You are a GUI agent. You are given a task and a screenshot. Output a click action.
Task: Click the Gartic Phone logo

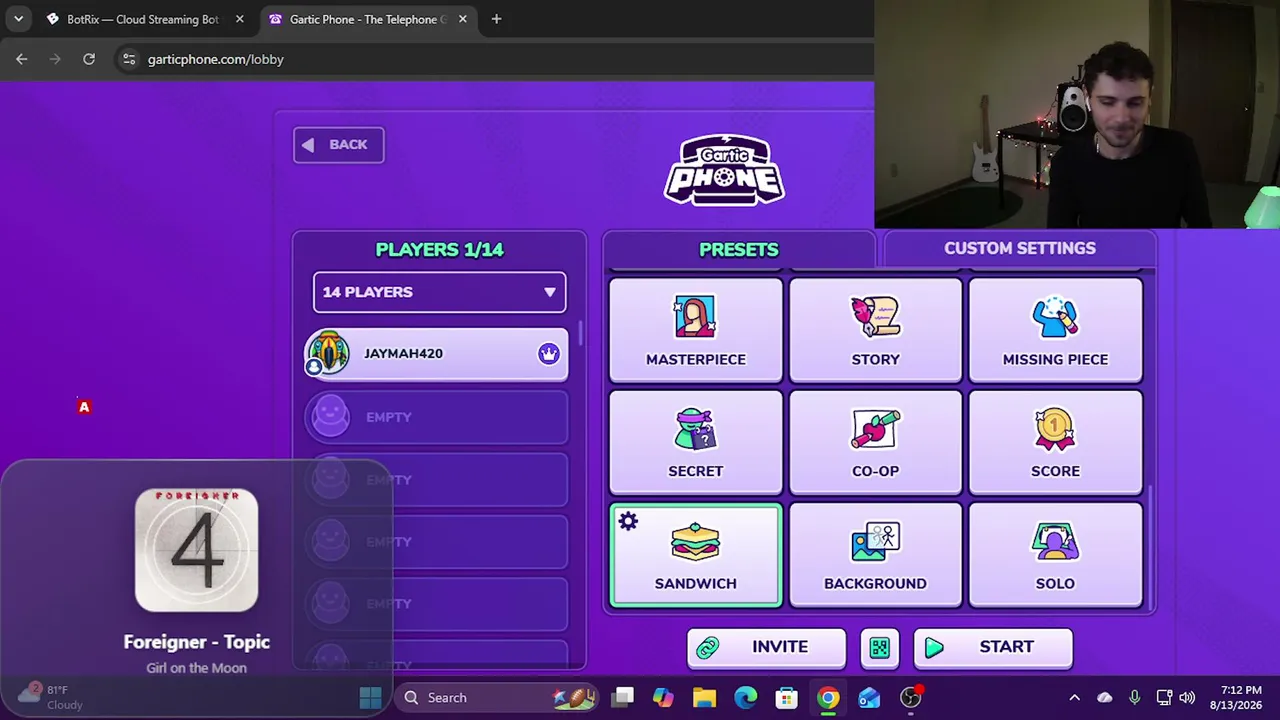(x=724, y=171)
